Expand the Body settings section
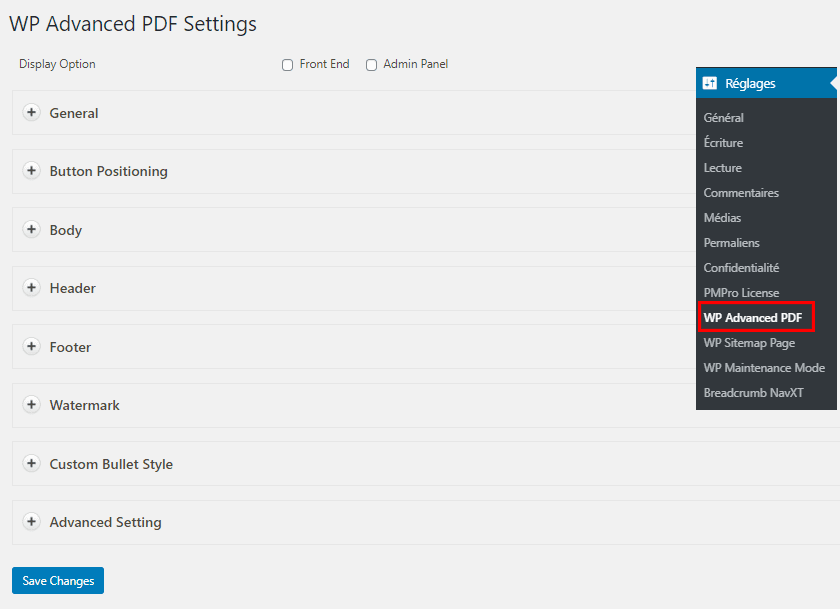840x609 pixels. 31,229
